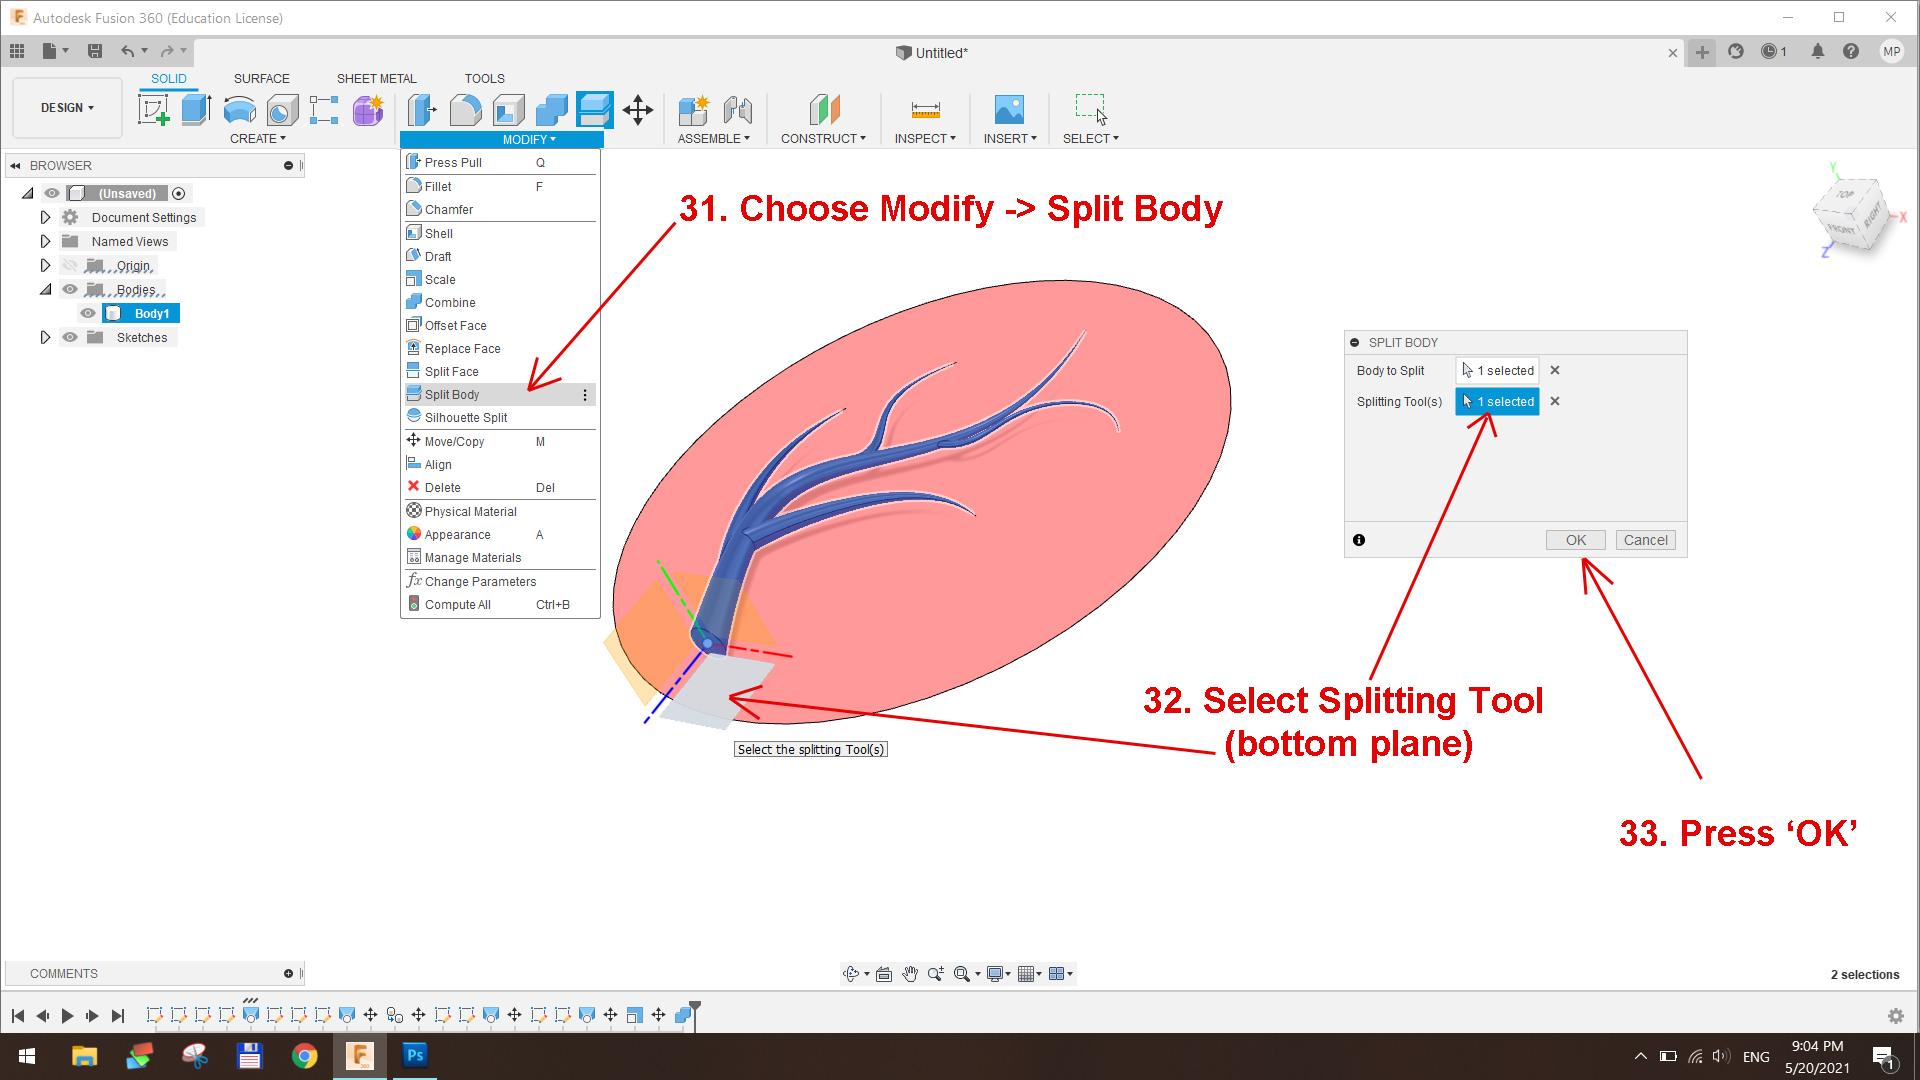Toggle visibility of the Origin folder
The image size is (1920, 1080).
(x=70, y=265)
